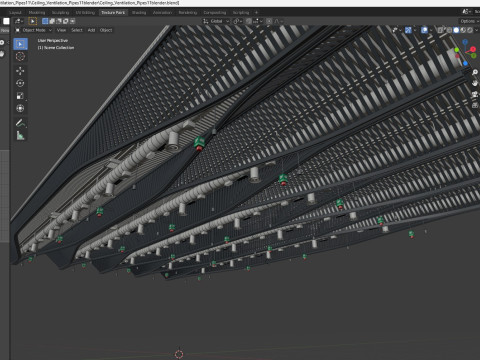This screenshot has width=480, height=360.
Task: Open the editor type 3D Viewport selector
Action: (19, 21)
